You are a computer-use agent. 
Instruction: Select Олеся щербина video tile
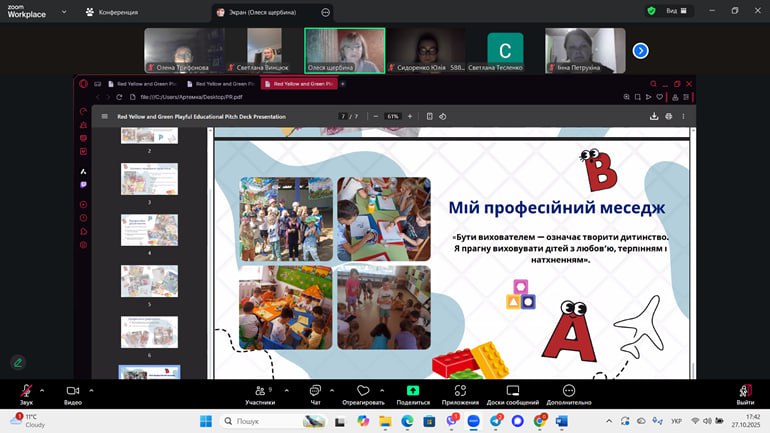[345, 51]
